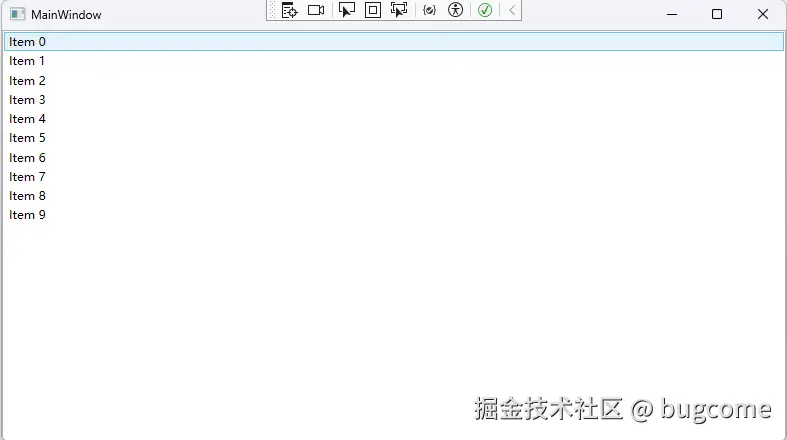Screen dimensions: 787x440
Task: Select Item 9 in the list
Action: pyautogui.click(x=394, y=215)
